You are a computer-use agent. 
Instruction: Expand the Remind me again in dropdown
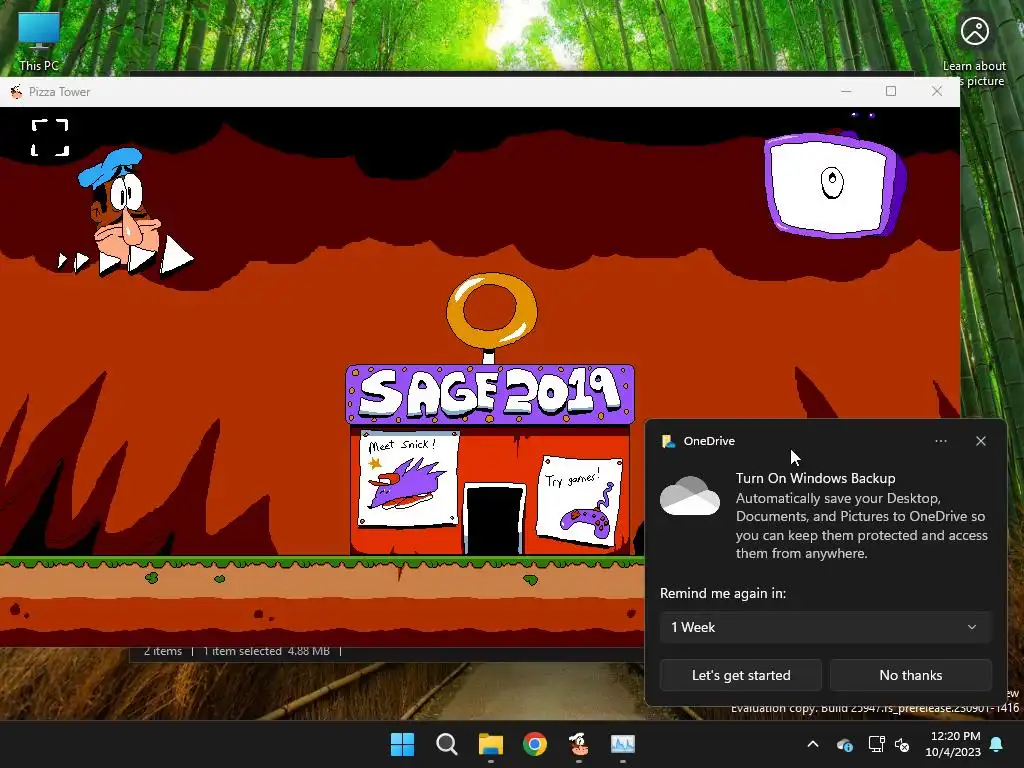pos(825,627)
